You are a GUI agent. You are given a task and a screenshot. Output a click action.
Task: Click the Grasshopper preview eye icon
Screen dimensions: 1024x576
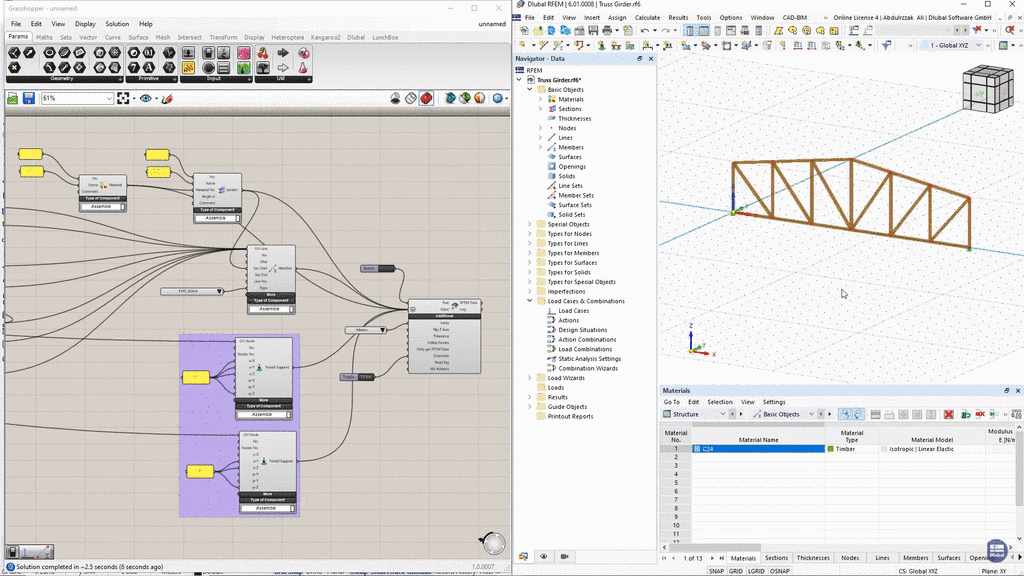click(147, 98)
